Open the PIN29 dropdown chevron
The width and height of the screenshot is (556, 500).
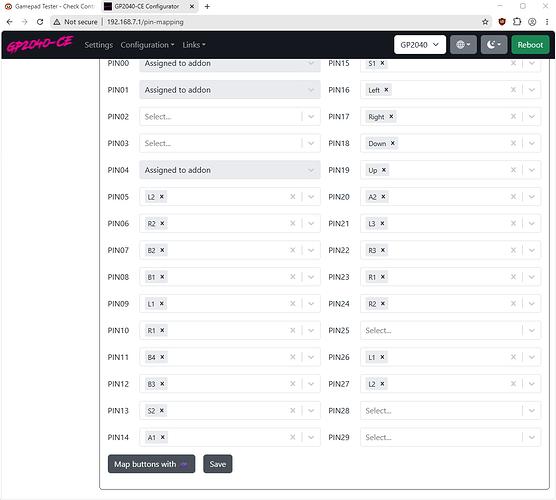pyautogui.click(x=532, y=437)
